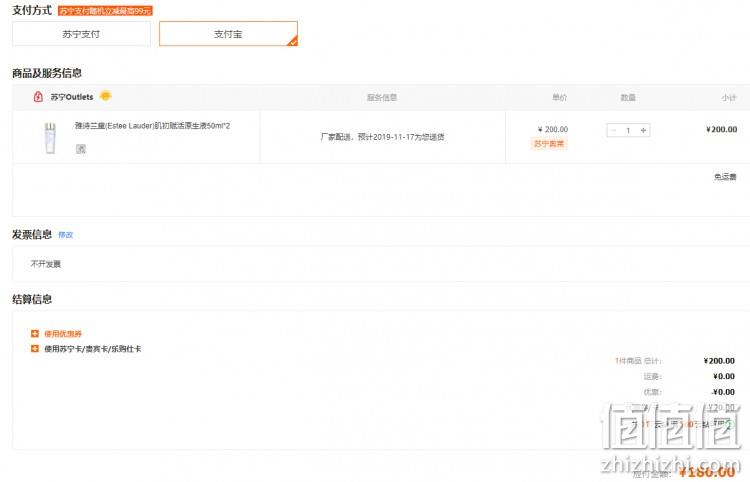Increase the product quantity with plus
750x482 pixels.
(x=643, y=130)
